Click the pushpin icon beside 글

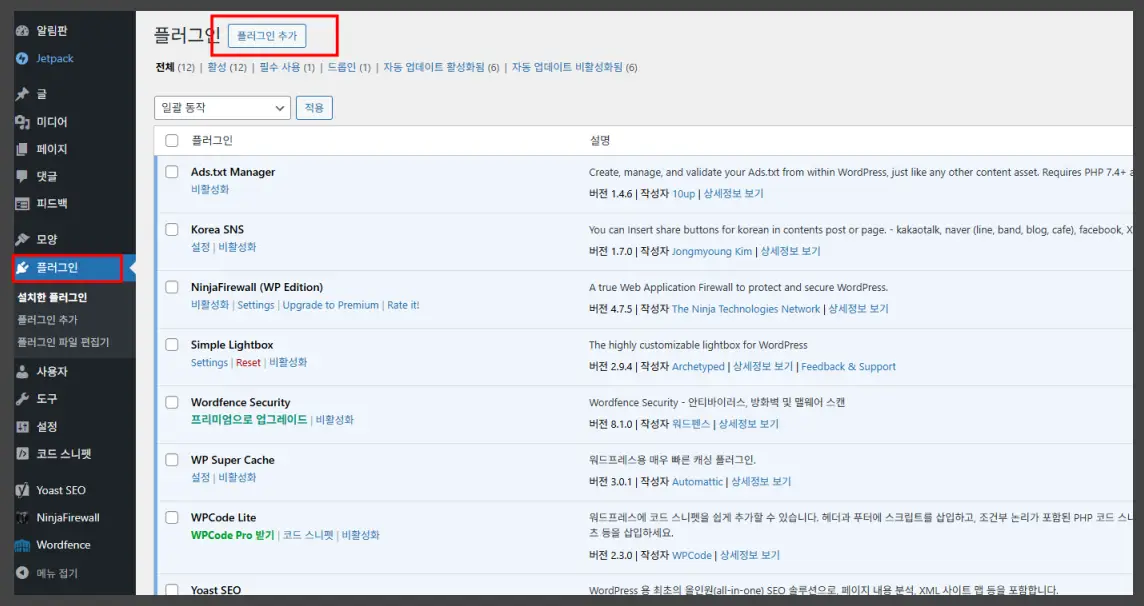[23, 94]
